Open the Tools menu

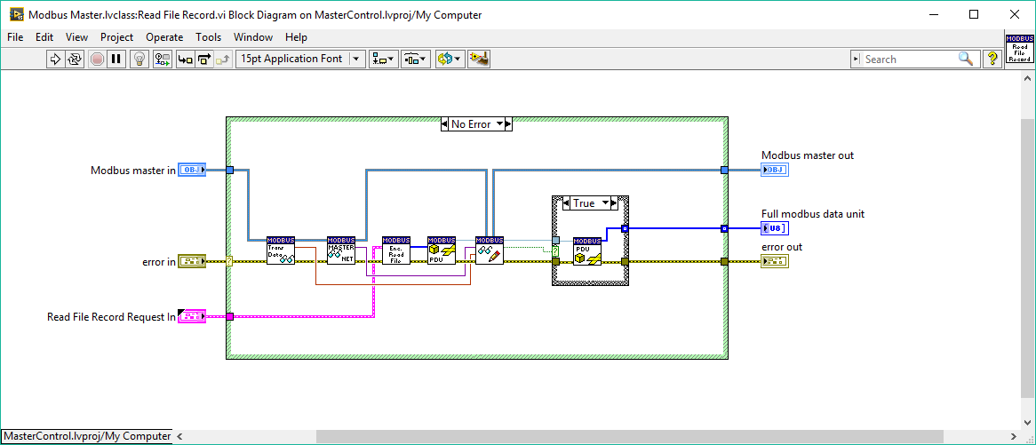point(208,38)
